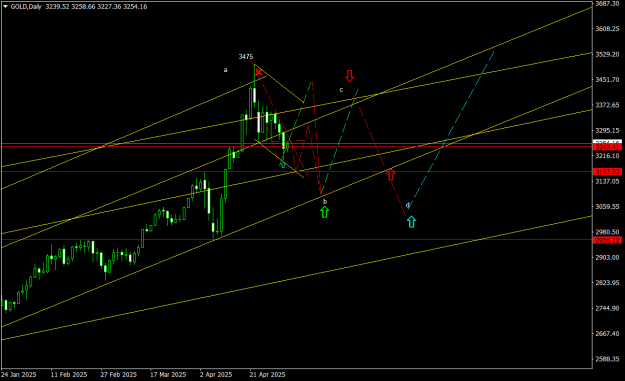Click the 3295.15 price scale value
Screen dimensions: 625x381
click(x=607, y=130)
